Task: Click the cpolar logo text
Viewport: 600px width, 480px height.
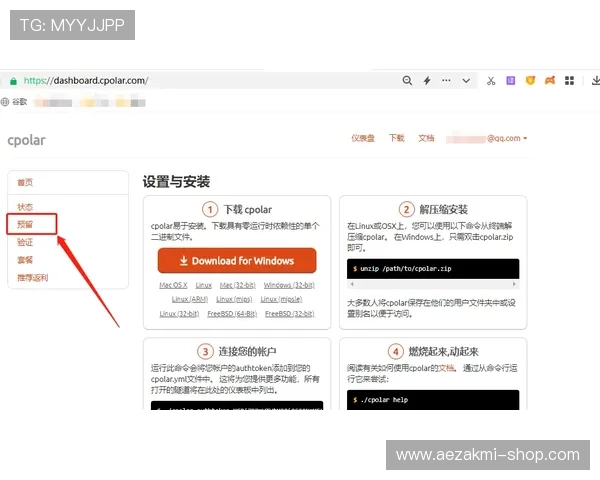Action: 26,140
